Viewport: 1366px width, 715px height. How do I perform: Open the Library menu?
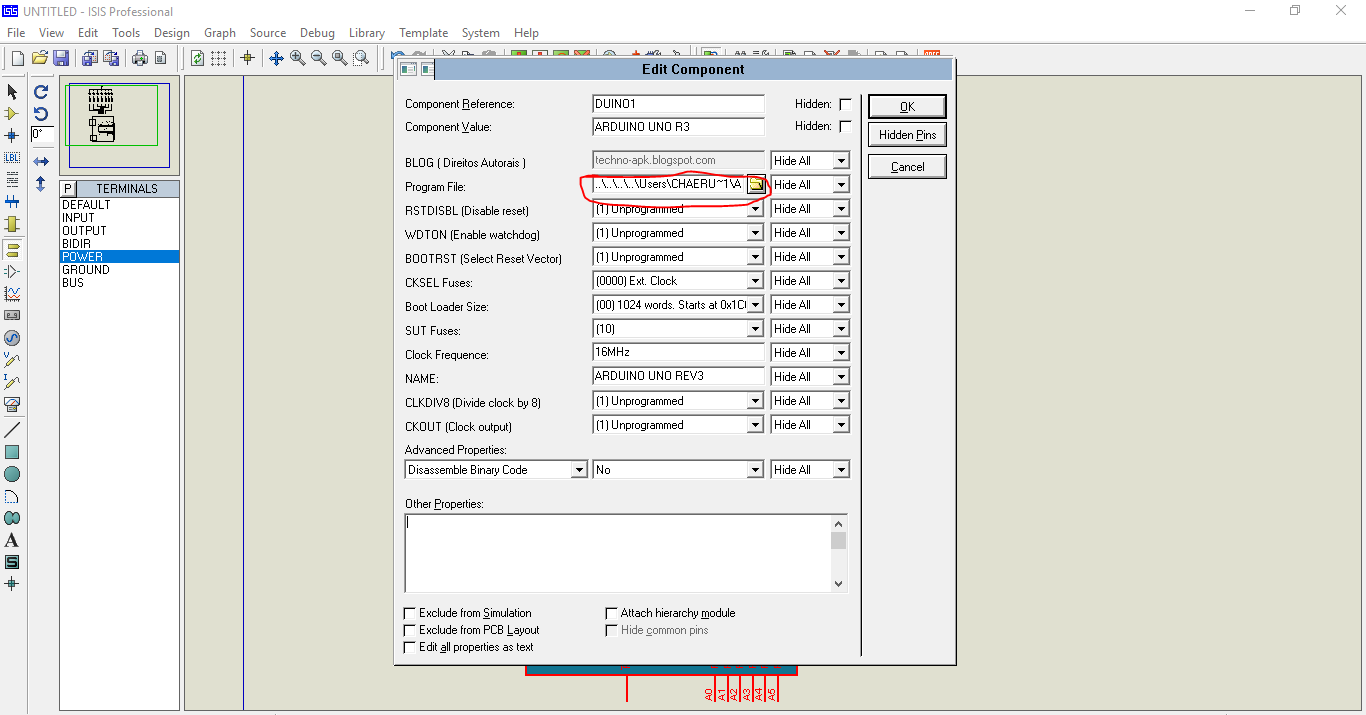[367, 33]
